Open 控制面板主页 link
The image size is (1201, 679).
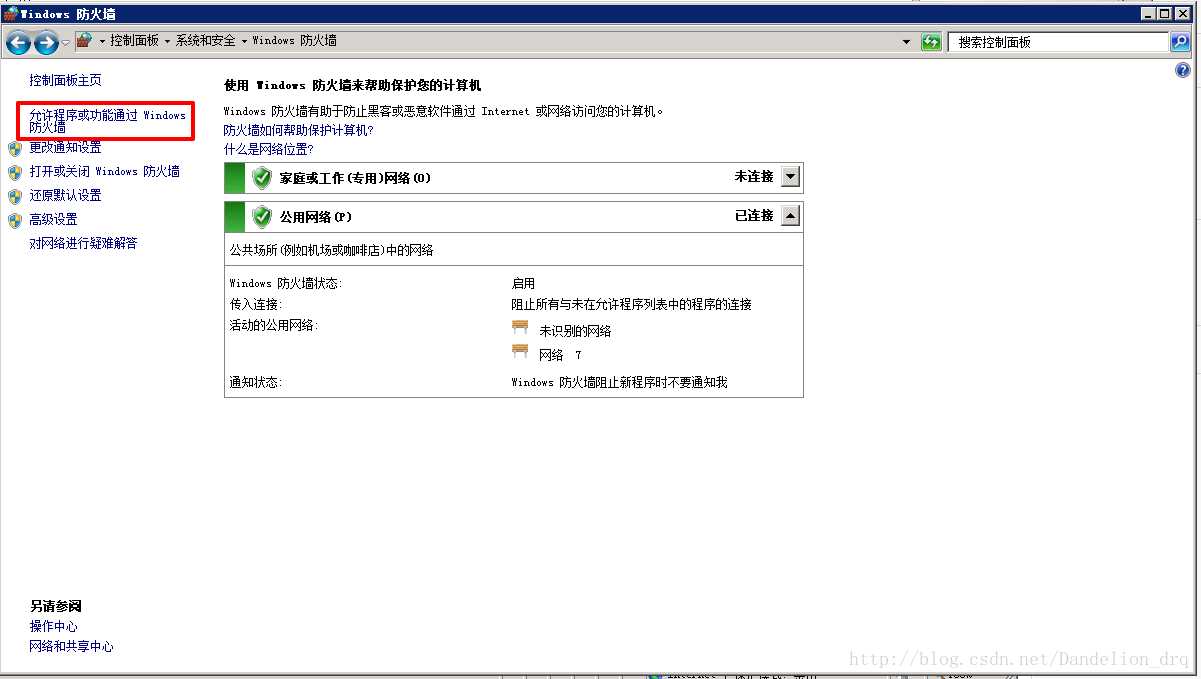pos(65,80)
